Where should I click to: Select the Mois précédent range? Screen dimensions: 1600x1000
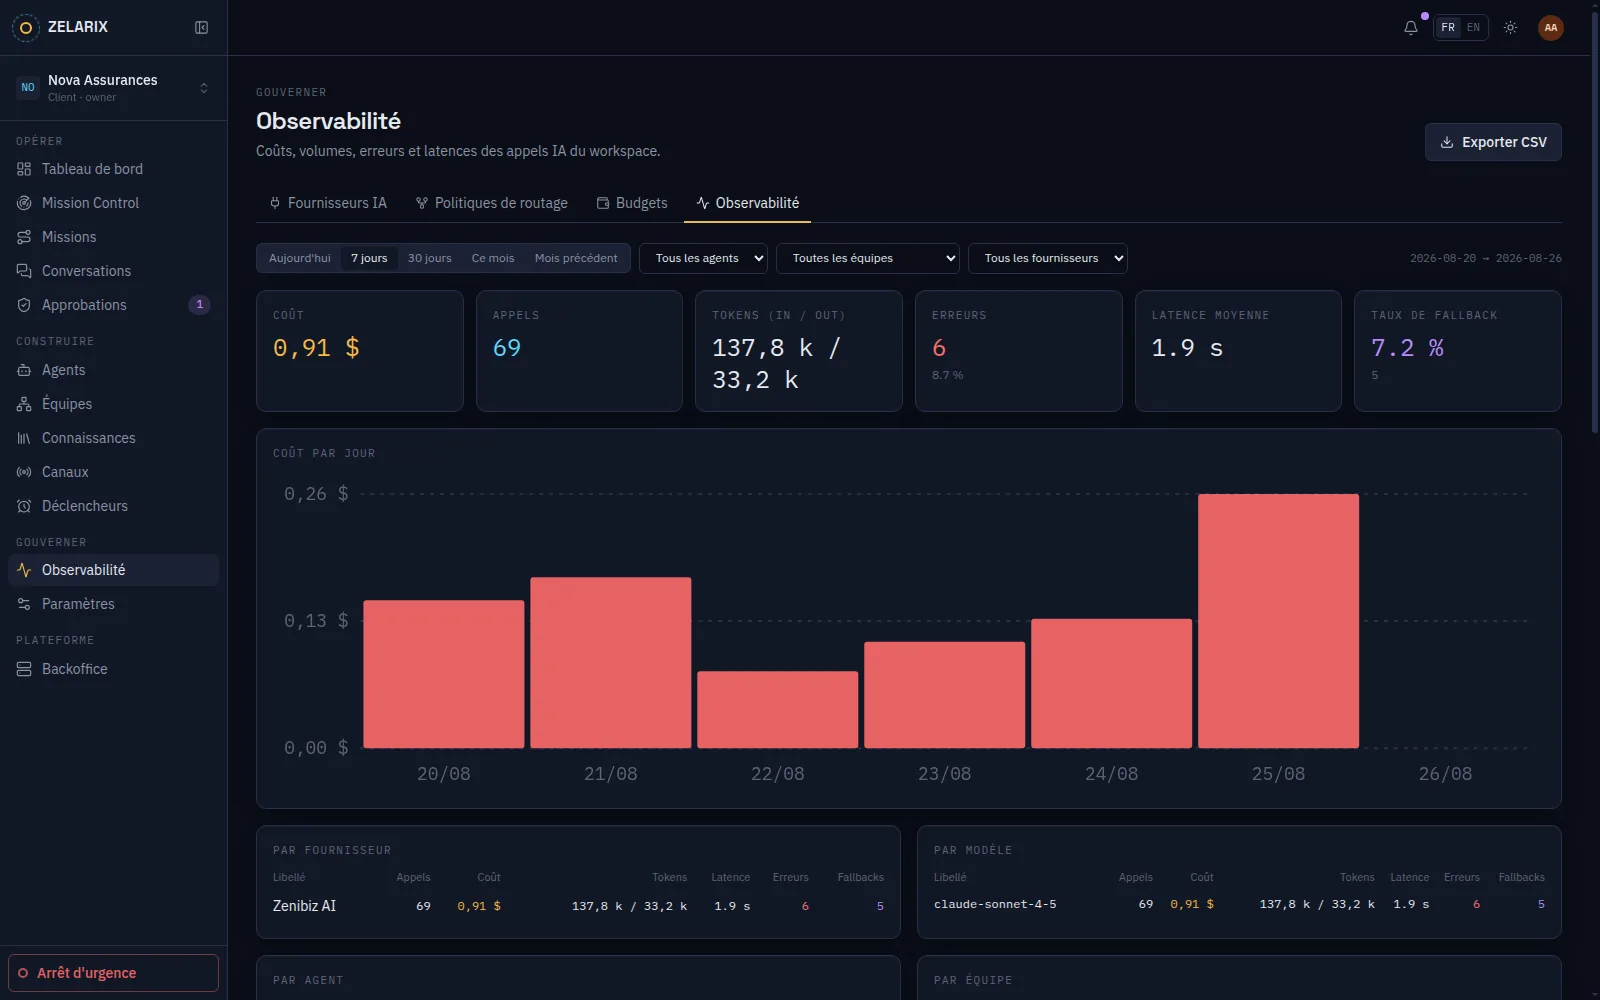pos(576,258)
